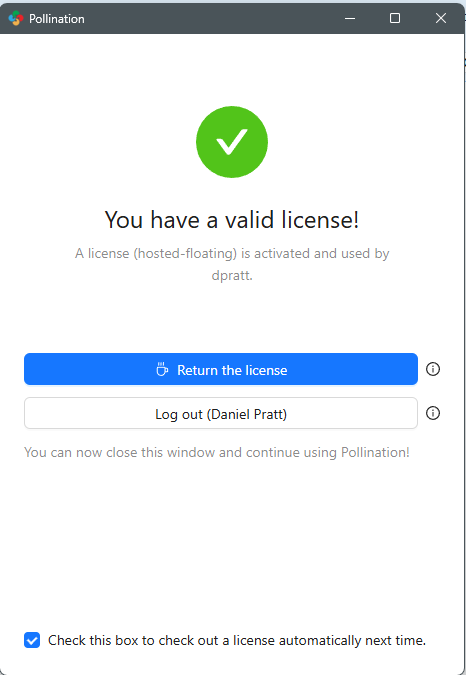The height and width of the screenshot is (675, 466).
Task: Click the green checkmark success circle
Action: [x=232, y=142]
